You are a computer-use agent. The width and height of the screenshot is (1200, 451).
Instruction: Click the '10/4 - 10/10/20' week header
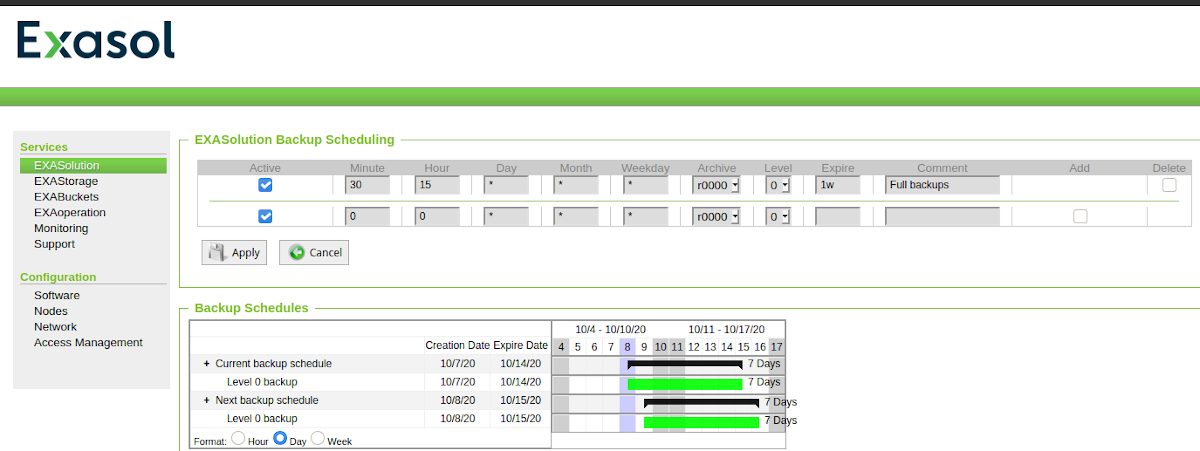(610, 329)
